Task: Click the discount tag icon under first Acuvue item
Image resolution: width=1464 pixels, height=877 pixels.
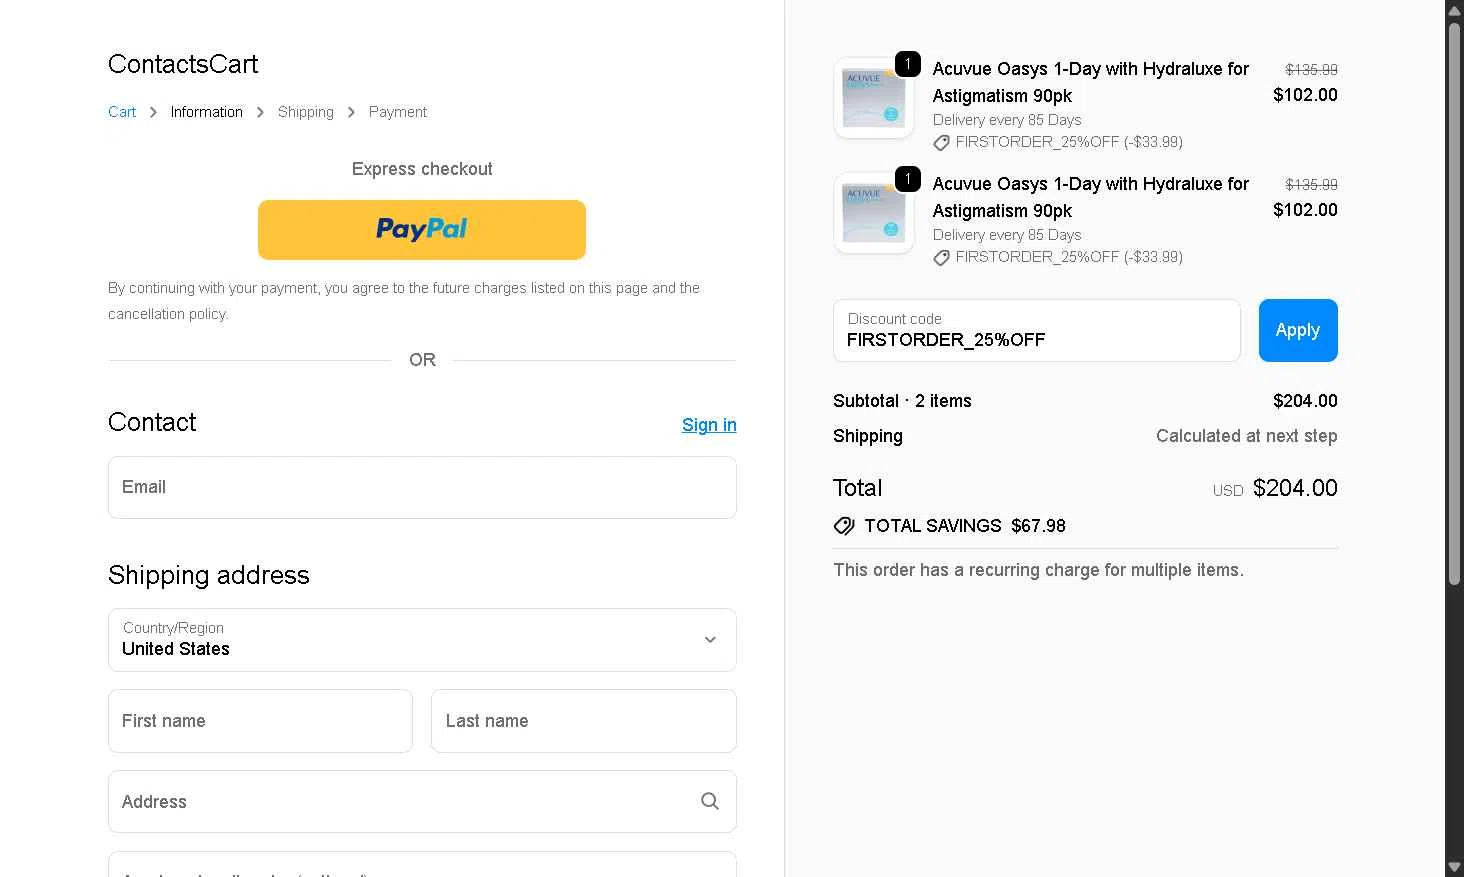Action: (x=941, y=143)
